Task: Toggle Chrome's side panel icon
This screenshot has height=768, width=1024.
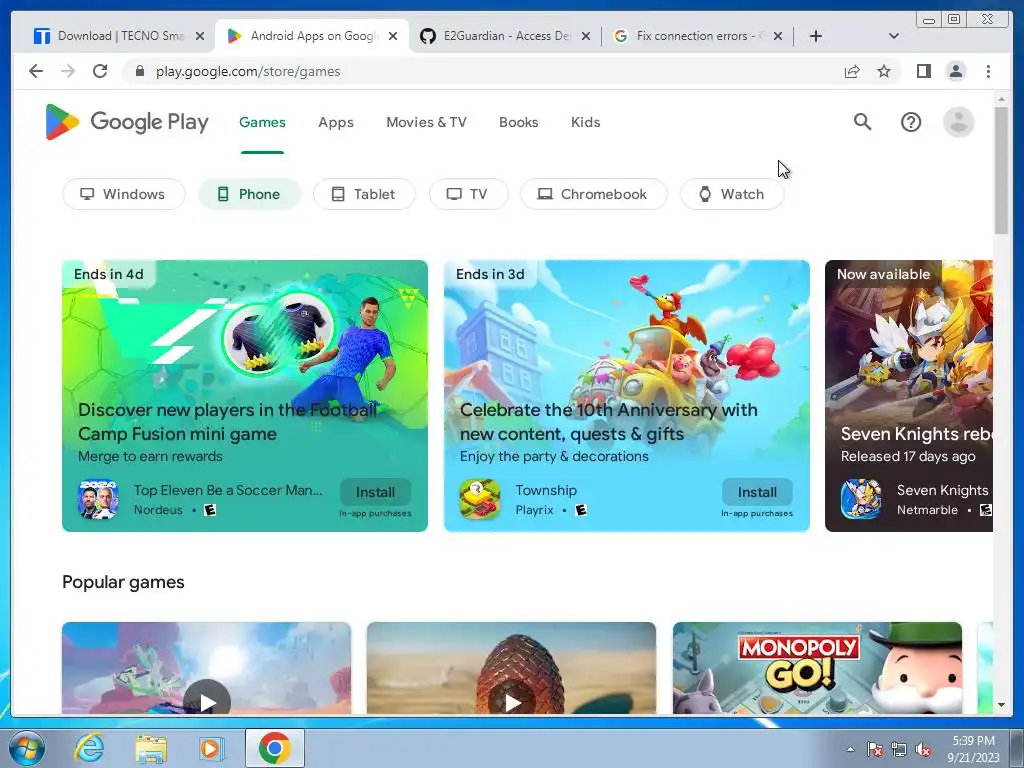Action: click(923, 71)
